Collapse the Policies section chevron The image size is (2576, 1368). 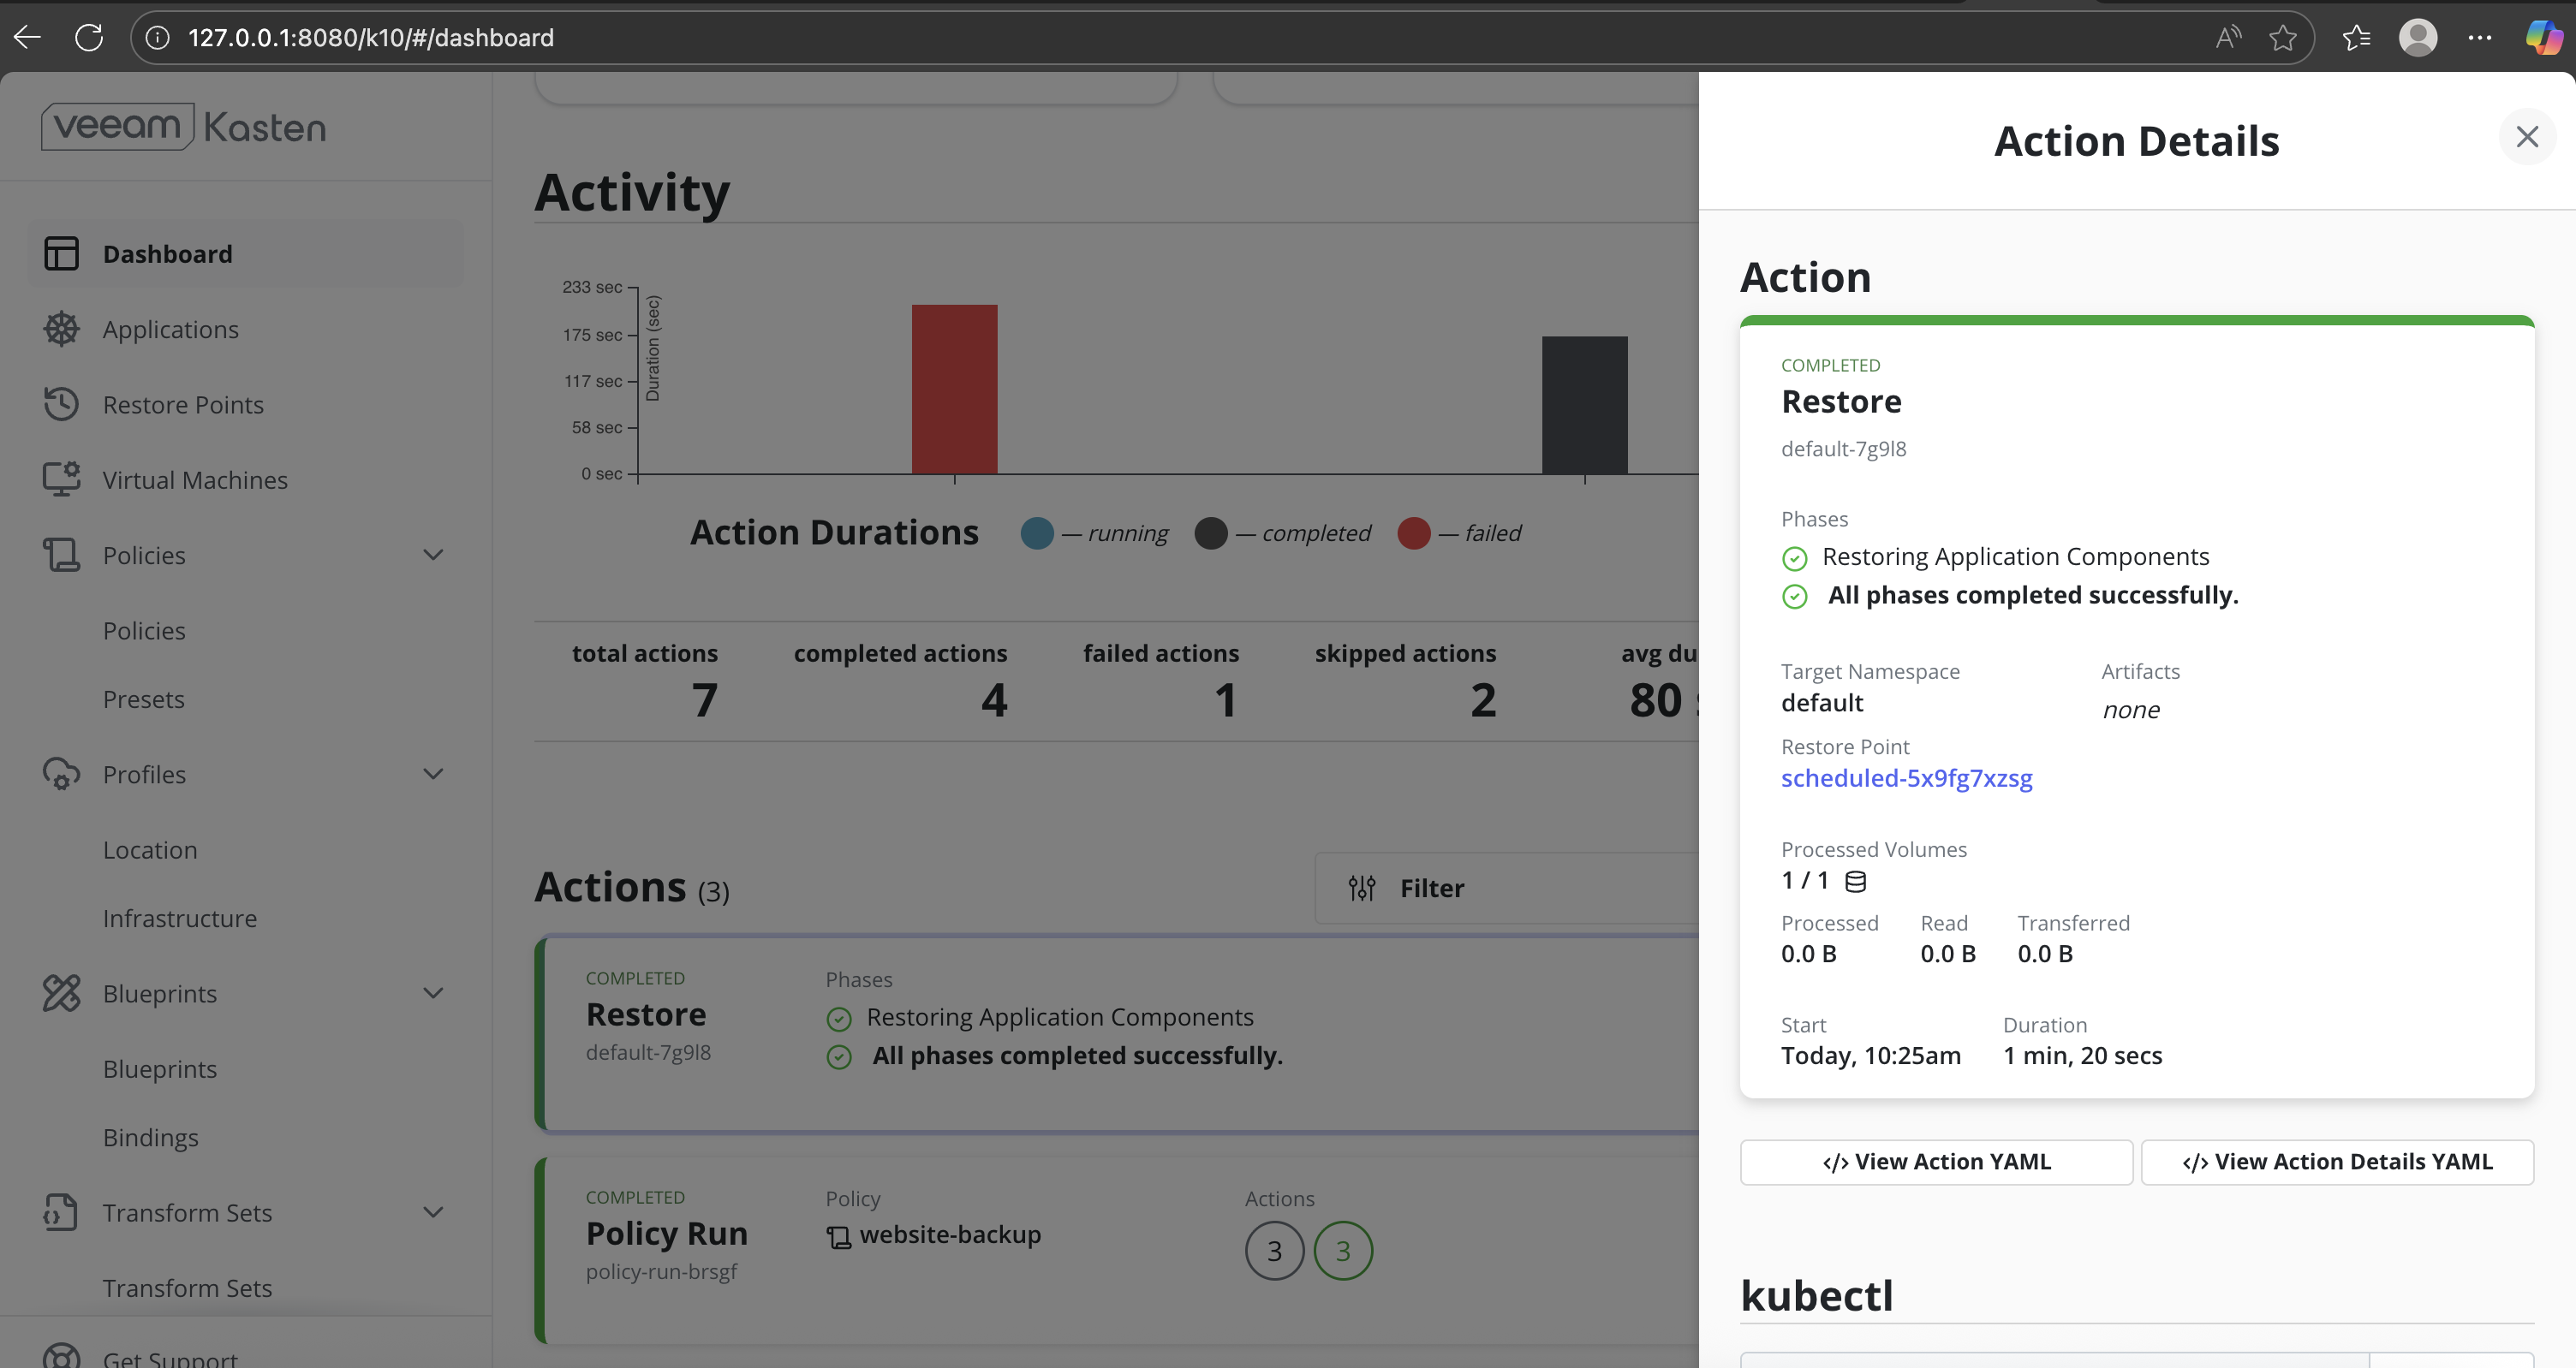(x=433, y=555)
